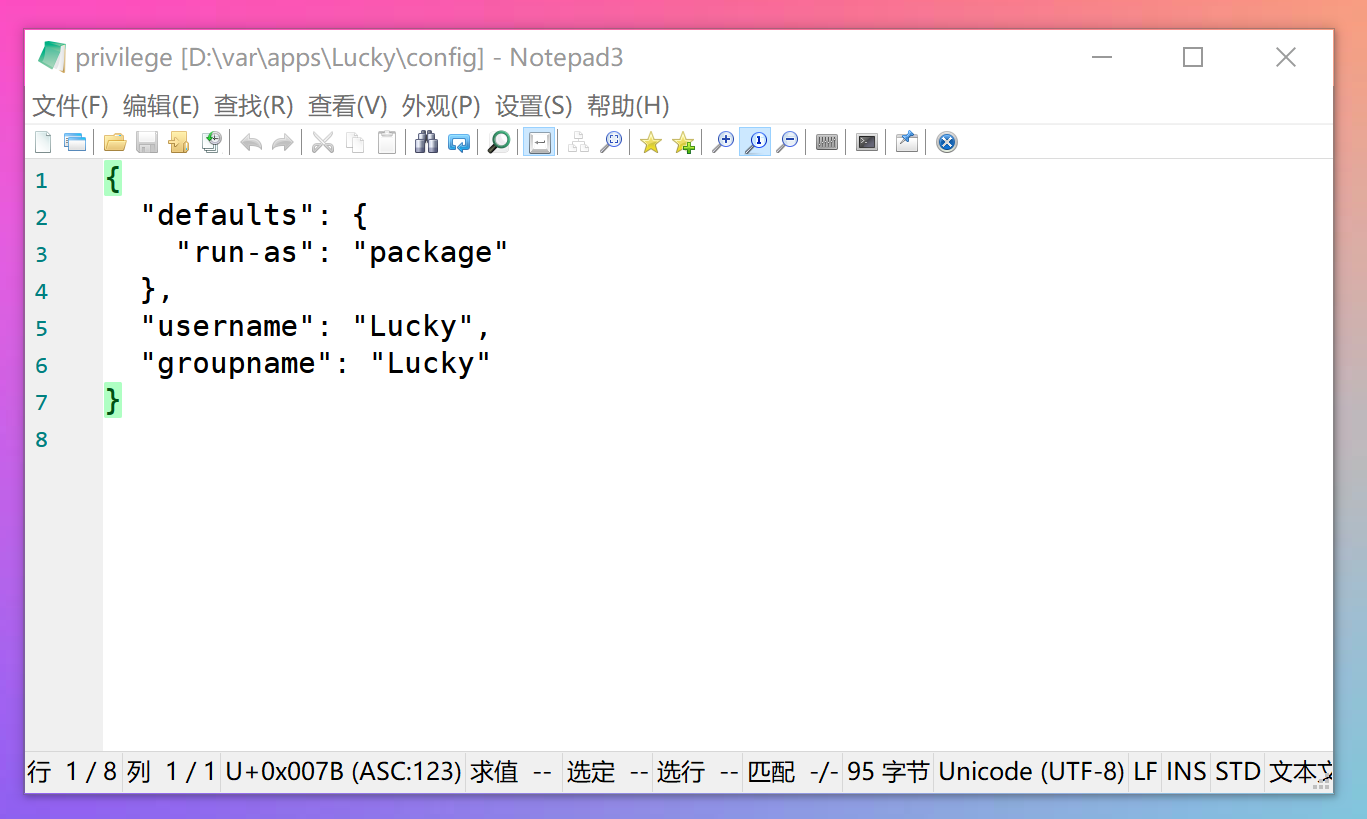Screen dimensions: 1367x819
Task: Open a file with the folder icon
Action: (114, 142)
